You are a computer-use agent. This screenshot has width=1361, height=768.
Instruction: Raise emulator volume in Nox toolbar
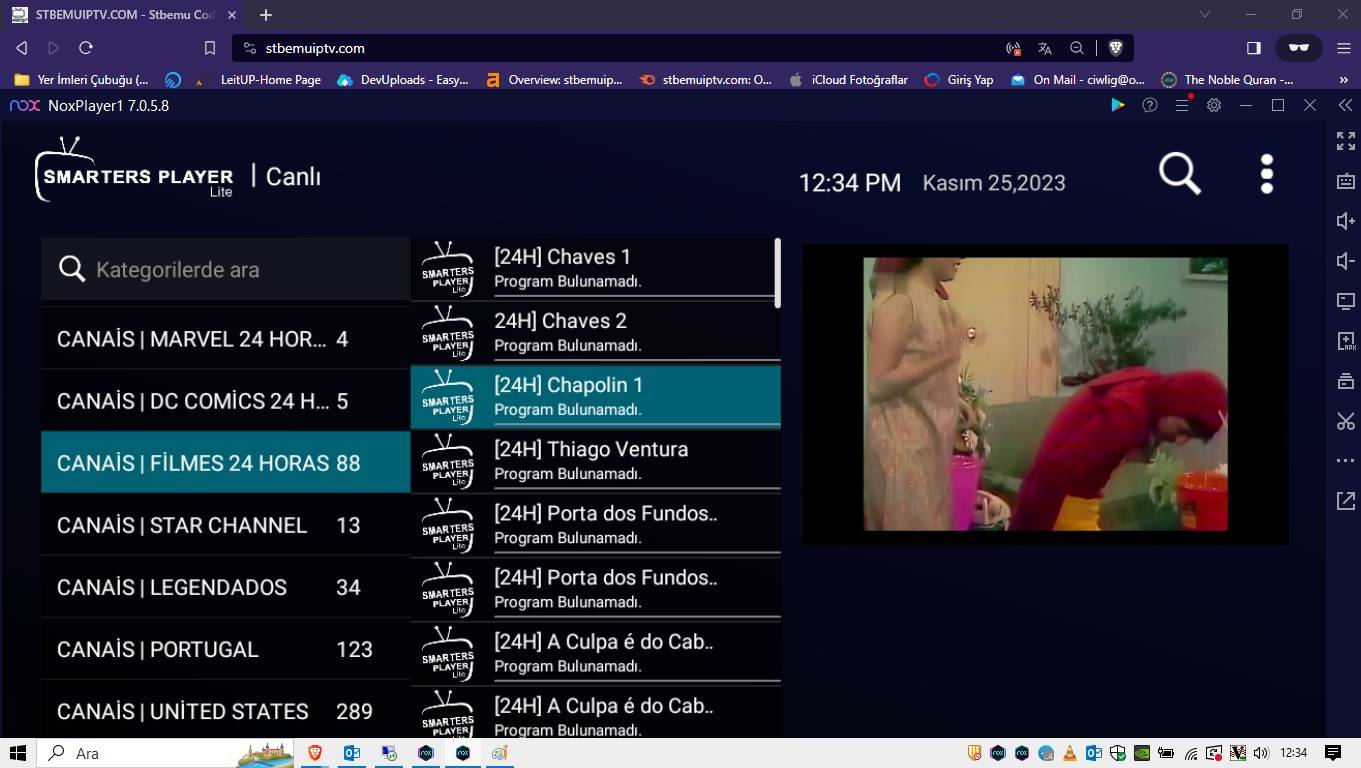pyautogui.click(x=1346, y=221)
